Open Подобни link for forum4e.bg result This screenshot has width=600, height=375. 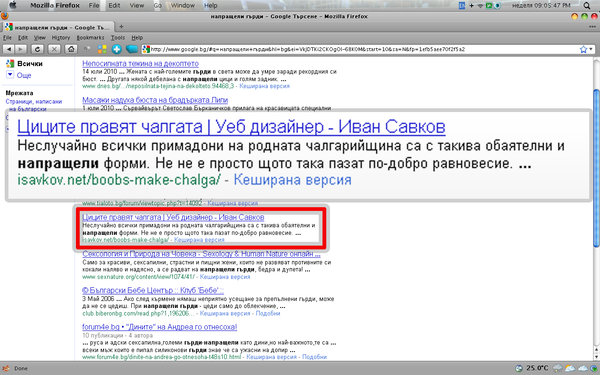pos(315,357)
